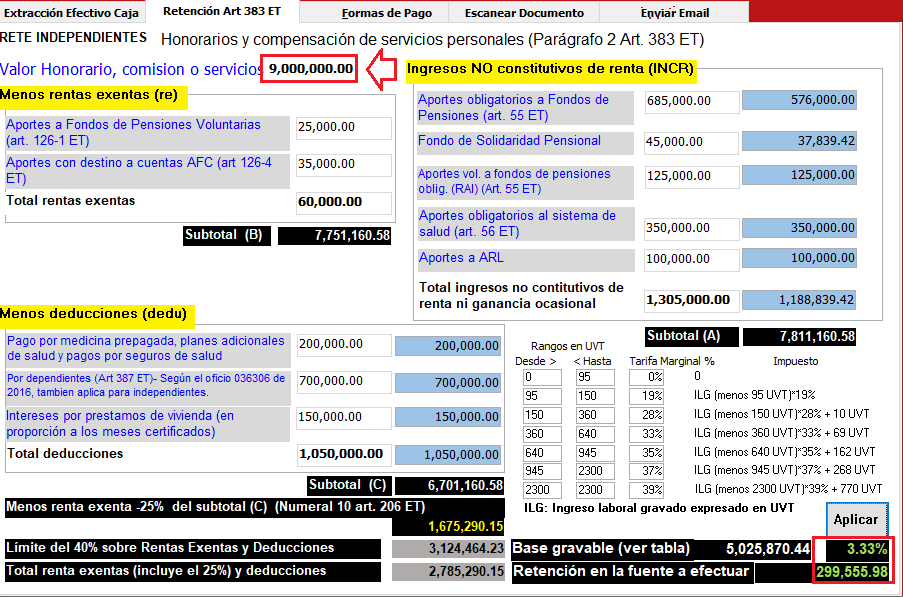903x597 pixels.
Task: Select the 'Ingresos NO constitutivos de renta (INCR)' heading
Action: [x=550, y=69]
